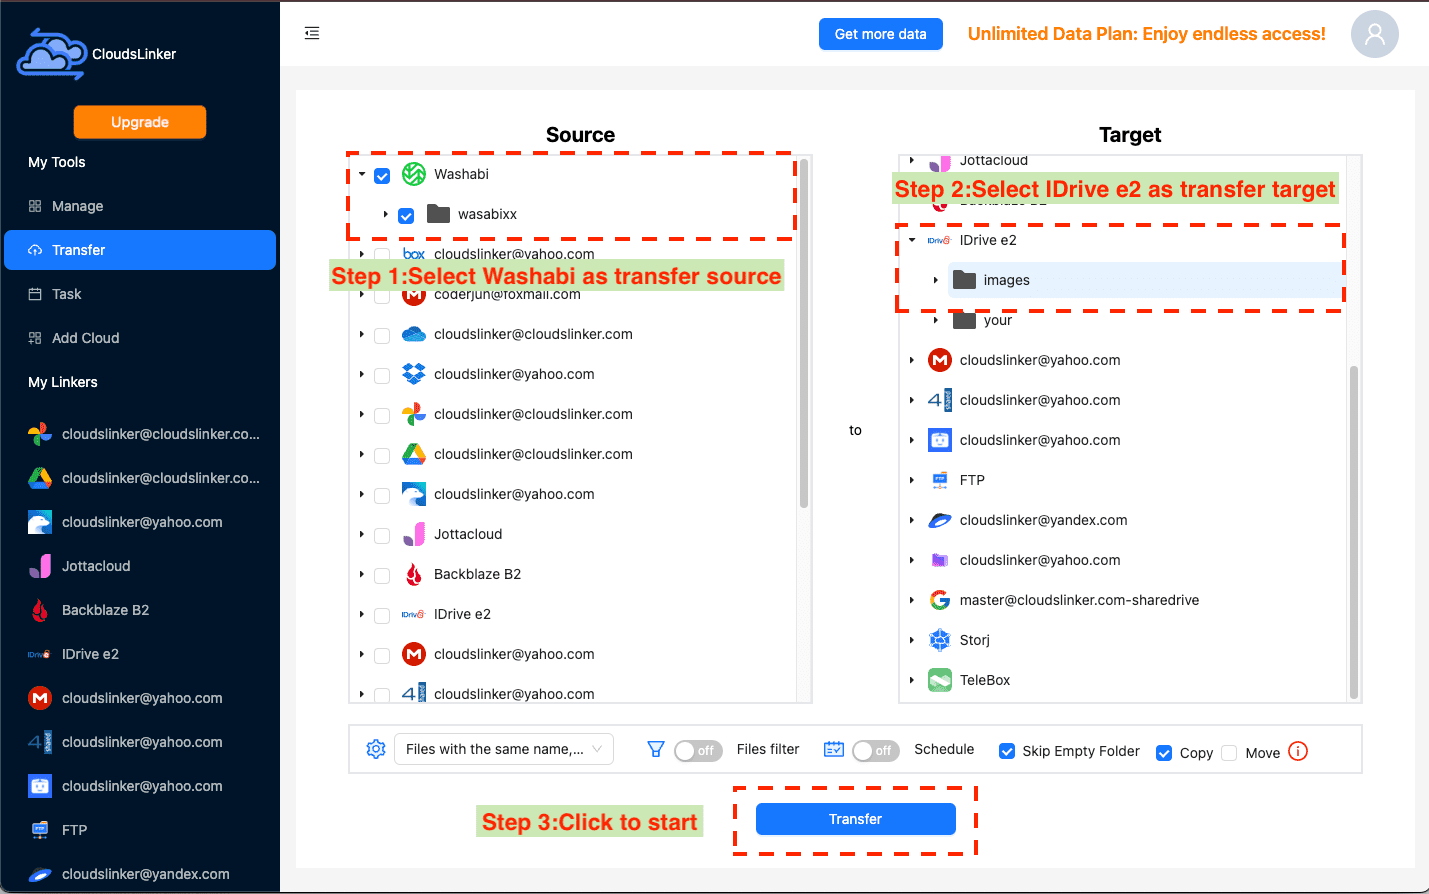Select master@cloudslinker.com-sharedrive in Target

coord(1079,600)
